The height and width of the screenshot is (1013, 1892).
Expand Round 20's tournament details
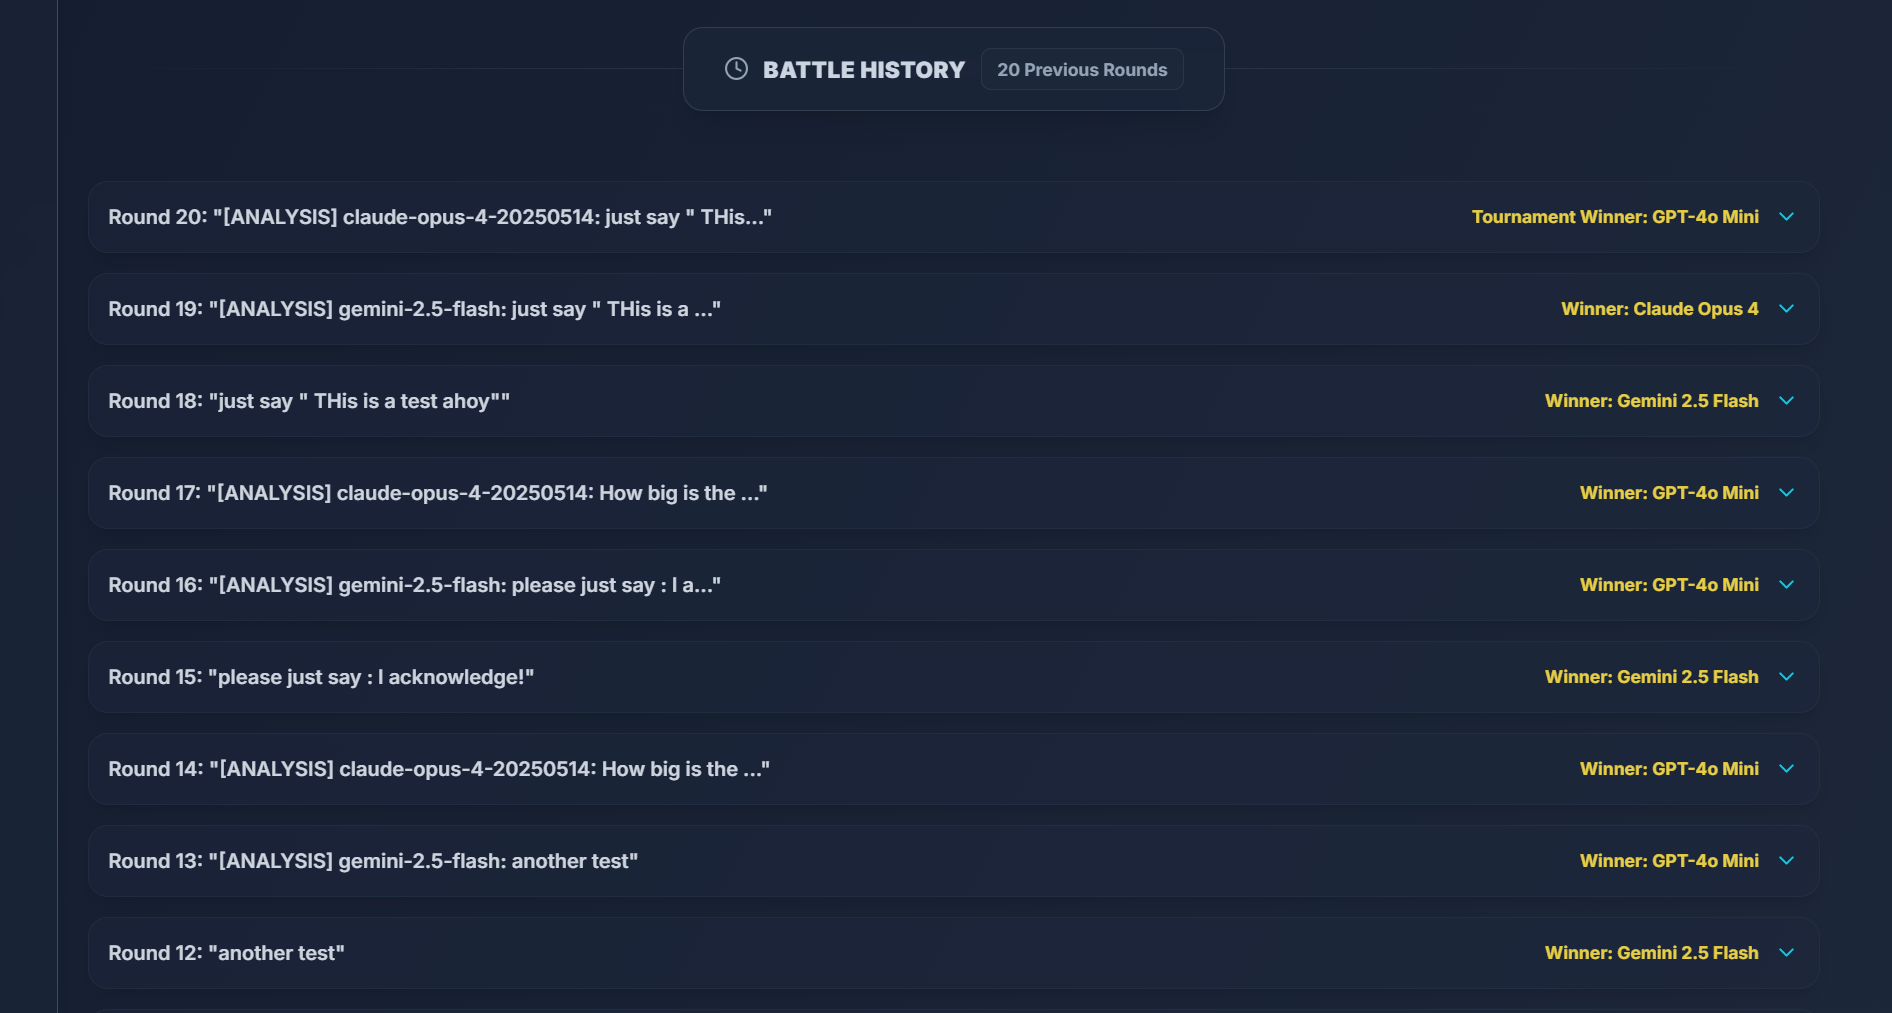point(1786,217)
